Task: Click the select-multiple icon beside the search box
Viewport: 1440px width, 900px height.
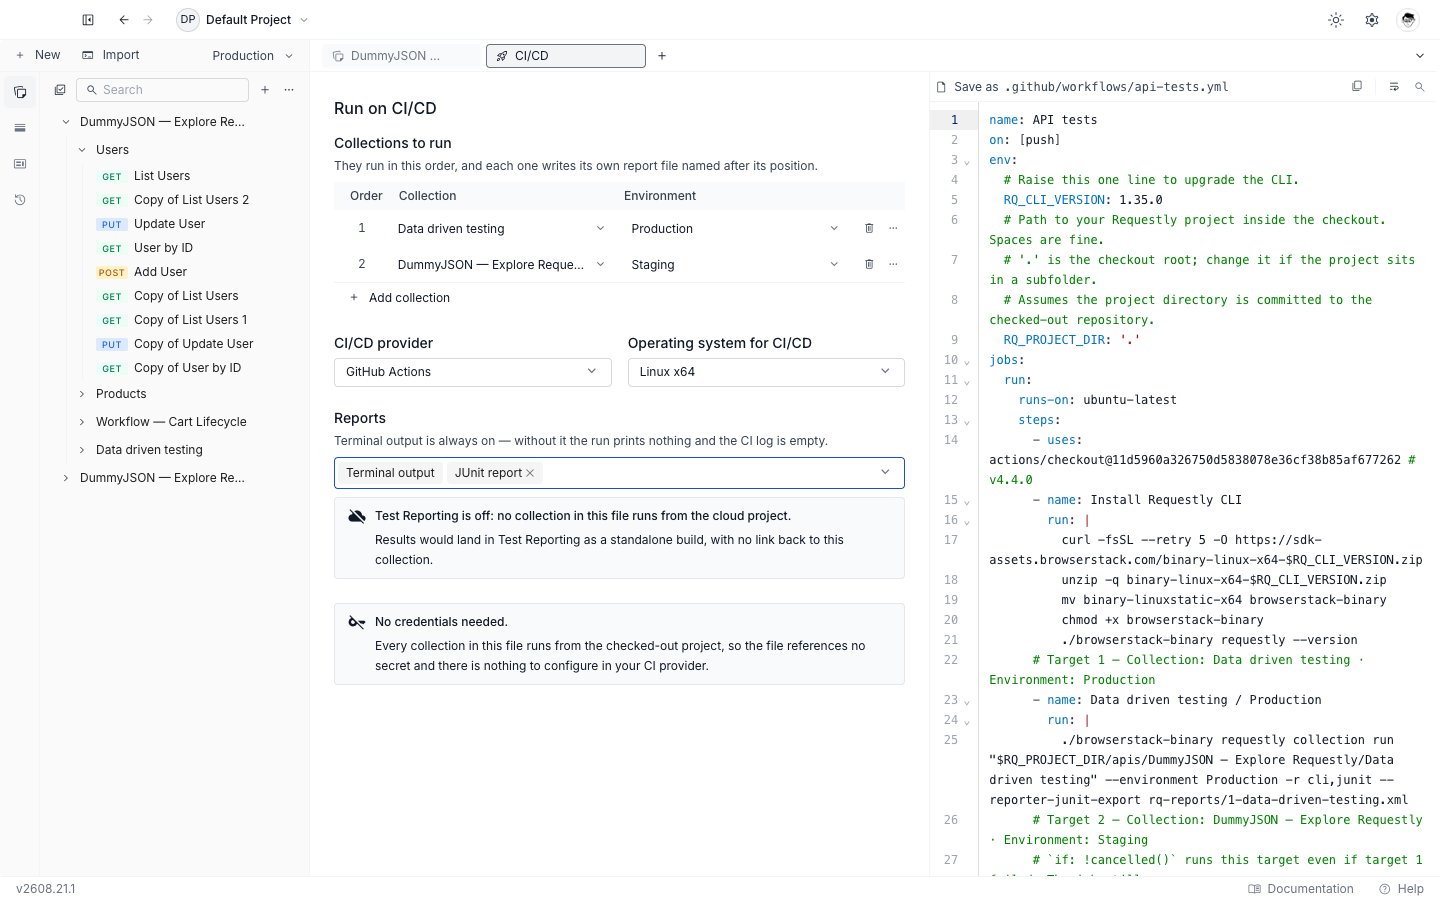Action: click(x=60, y=90)
